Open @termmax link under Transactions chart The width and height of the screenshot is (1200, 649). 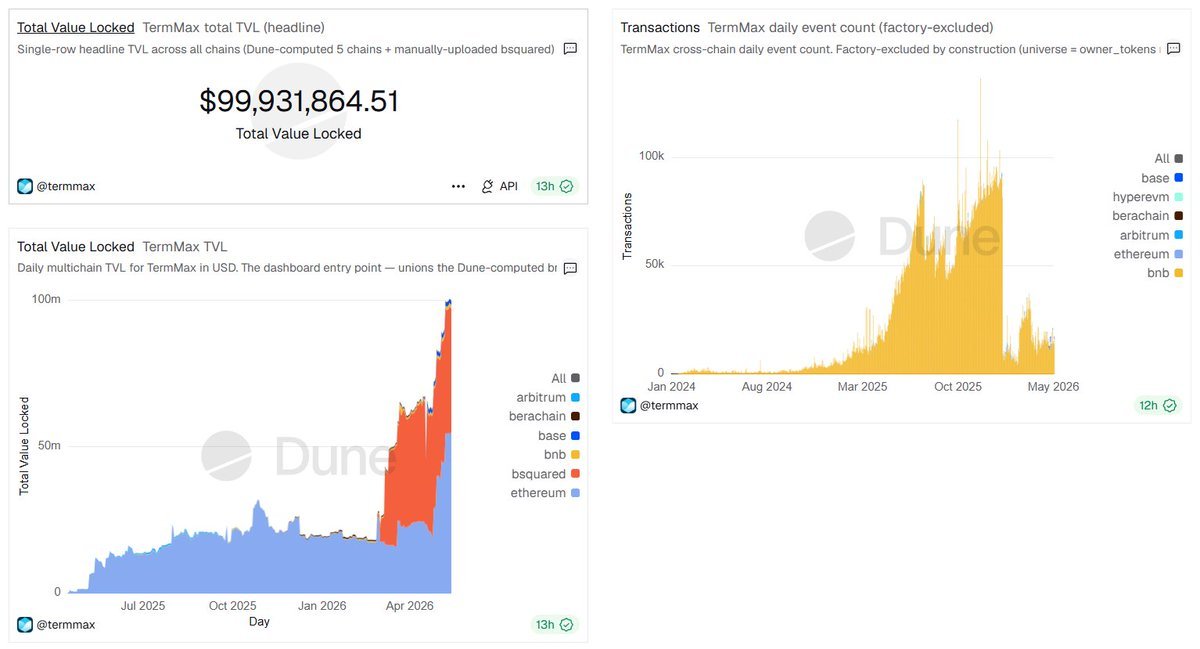pos(669,406)
